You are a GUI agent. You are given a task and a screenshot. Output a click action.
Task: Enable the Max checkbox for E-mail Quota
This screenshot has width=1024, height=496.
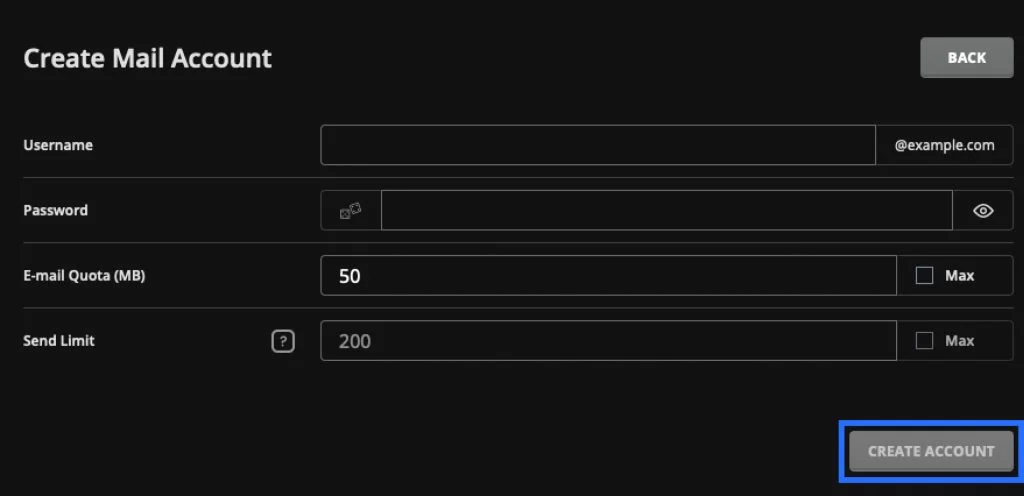pyautogui.click(x=924, y=276)
